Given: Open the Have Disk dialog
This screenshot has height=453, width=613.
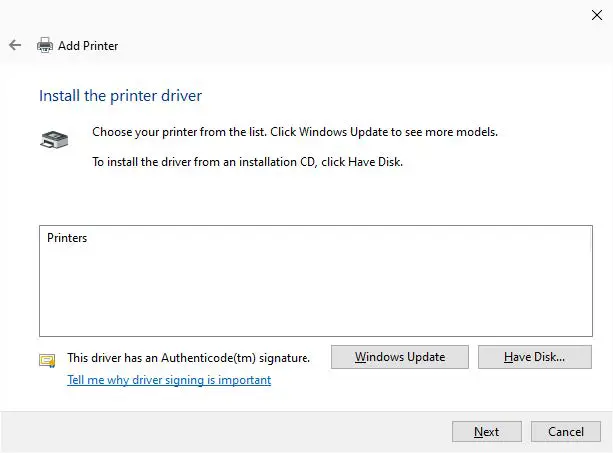Looking at the screenshot, I should point(534,357).
